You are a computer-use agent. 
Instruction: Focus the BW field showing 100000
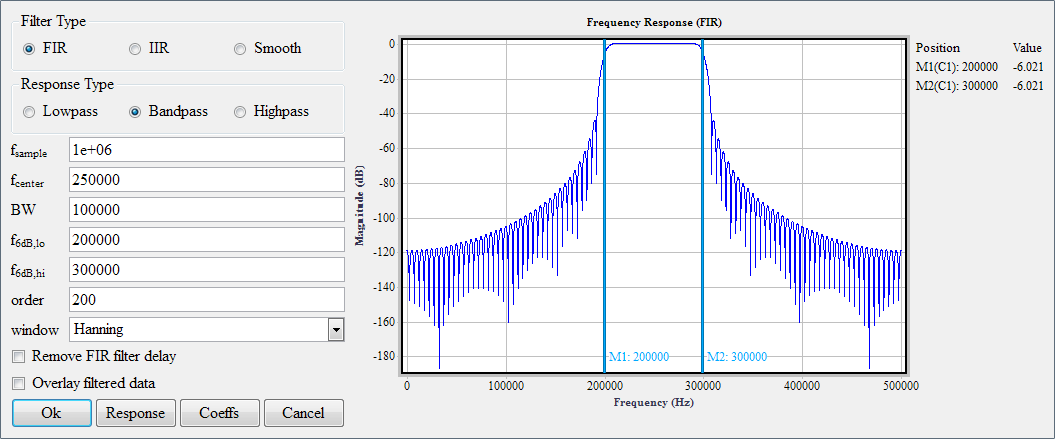point(207,210)
